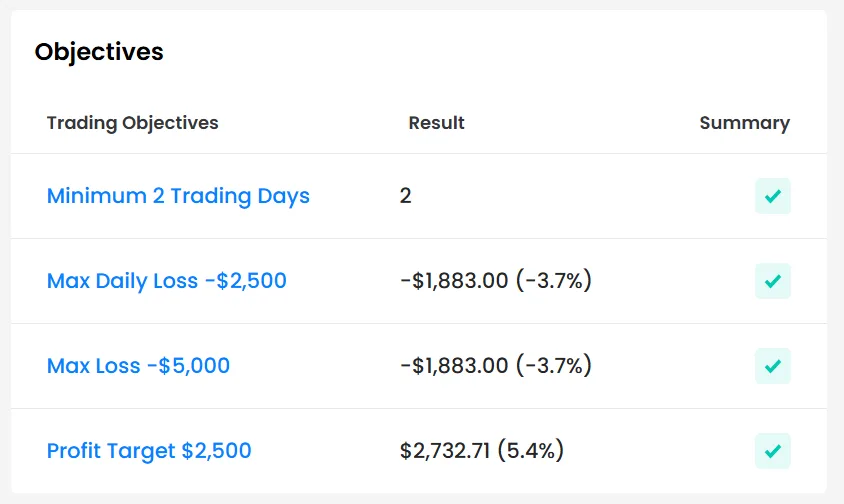Screen dimensions: 844x504
Task: Click the (-3.7%) percentage in Max Loss row
Action: [554, 366]
